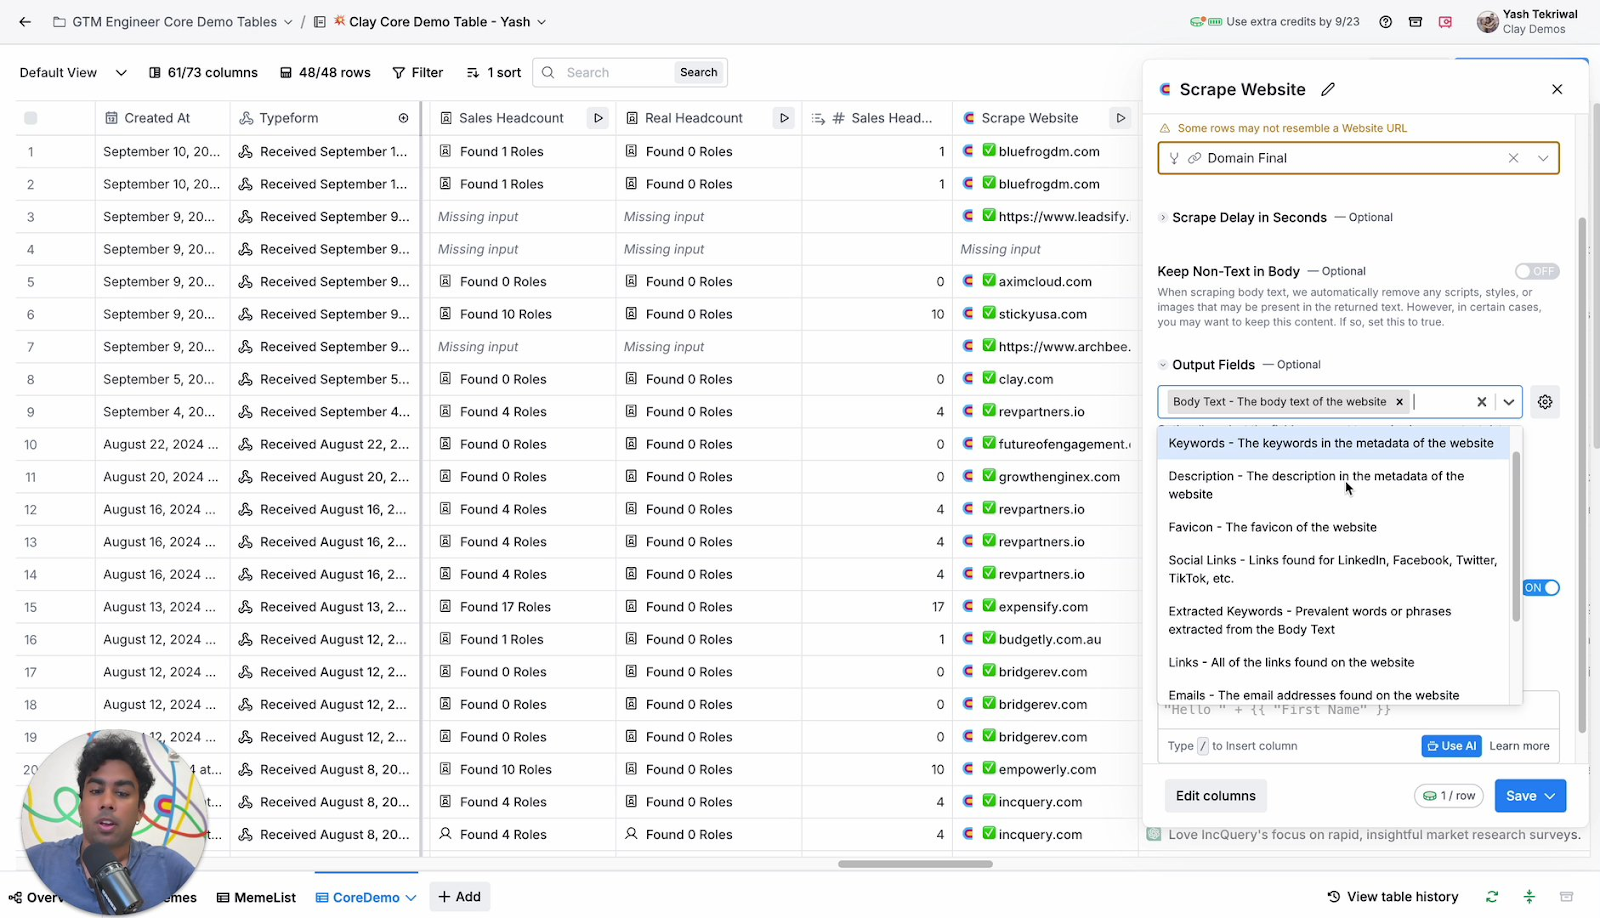1600x918 pixels.
Task: Collapse the Output Fields section
Action: tap(1163, 365)
